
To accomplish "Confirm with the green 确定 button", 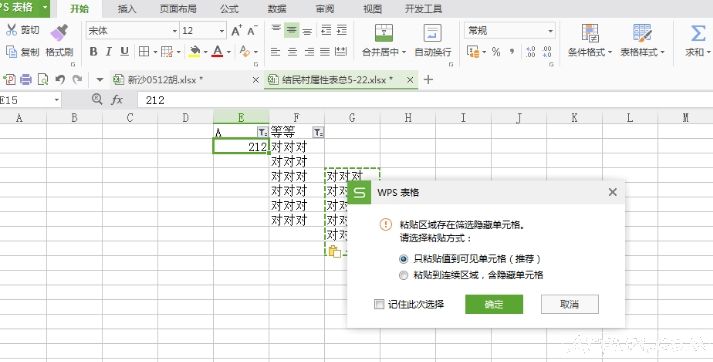I will pos(494,304).
